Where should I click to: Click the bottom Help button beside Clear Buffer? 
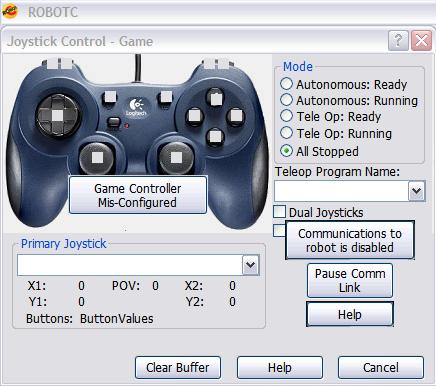pos(280,367)
